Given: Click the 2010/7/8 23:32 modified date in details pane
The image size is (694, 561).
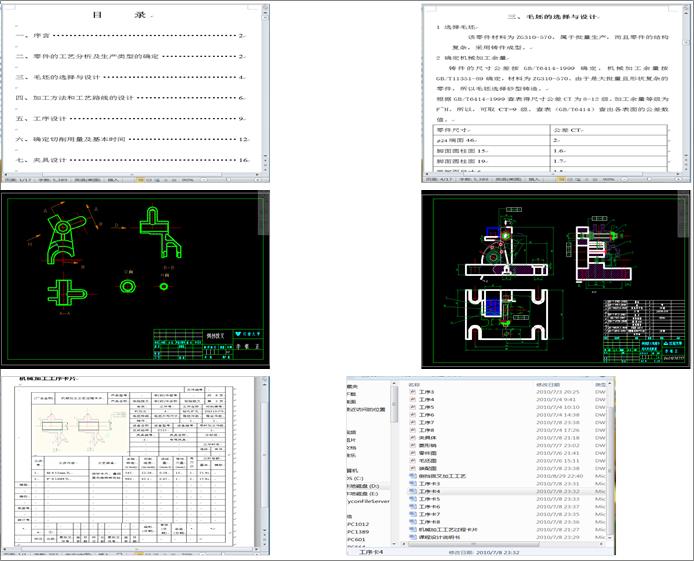Looking at the screenshot, I should (497, 552).
